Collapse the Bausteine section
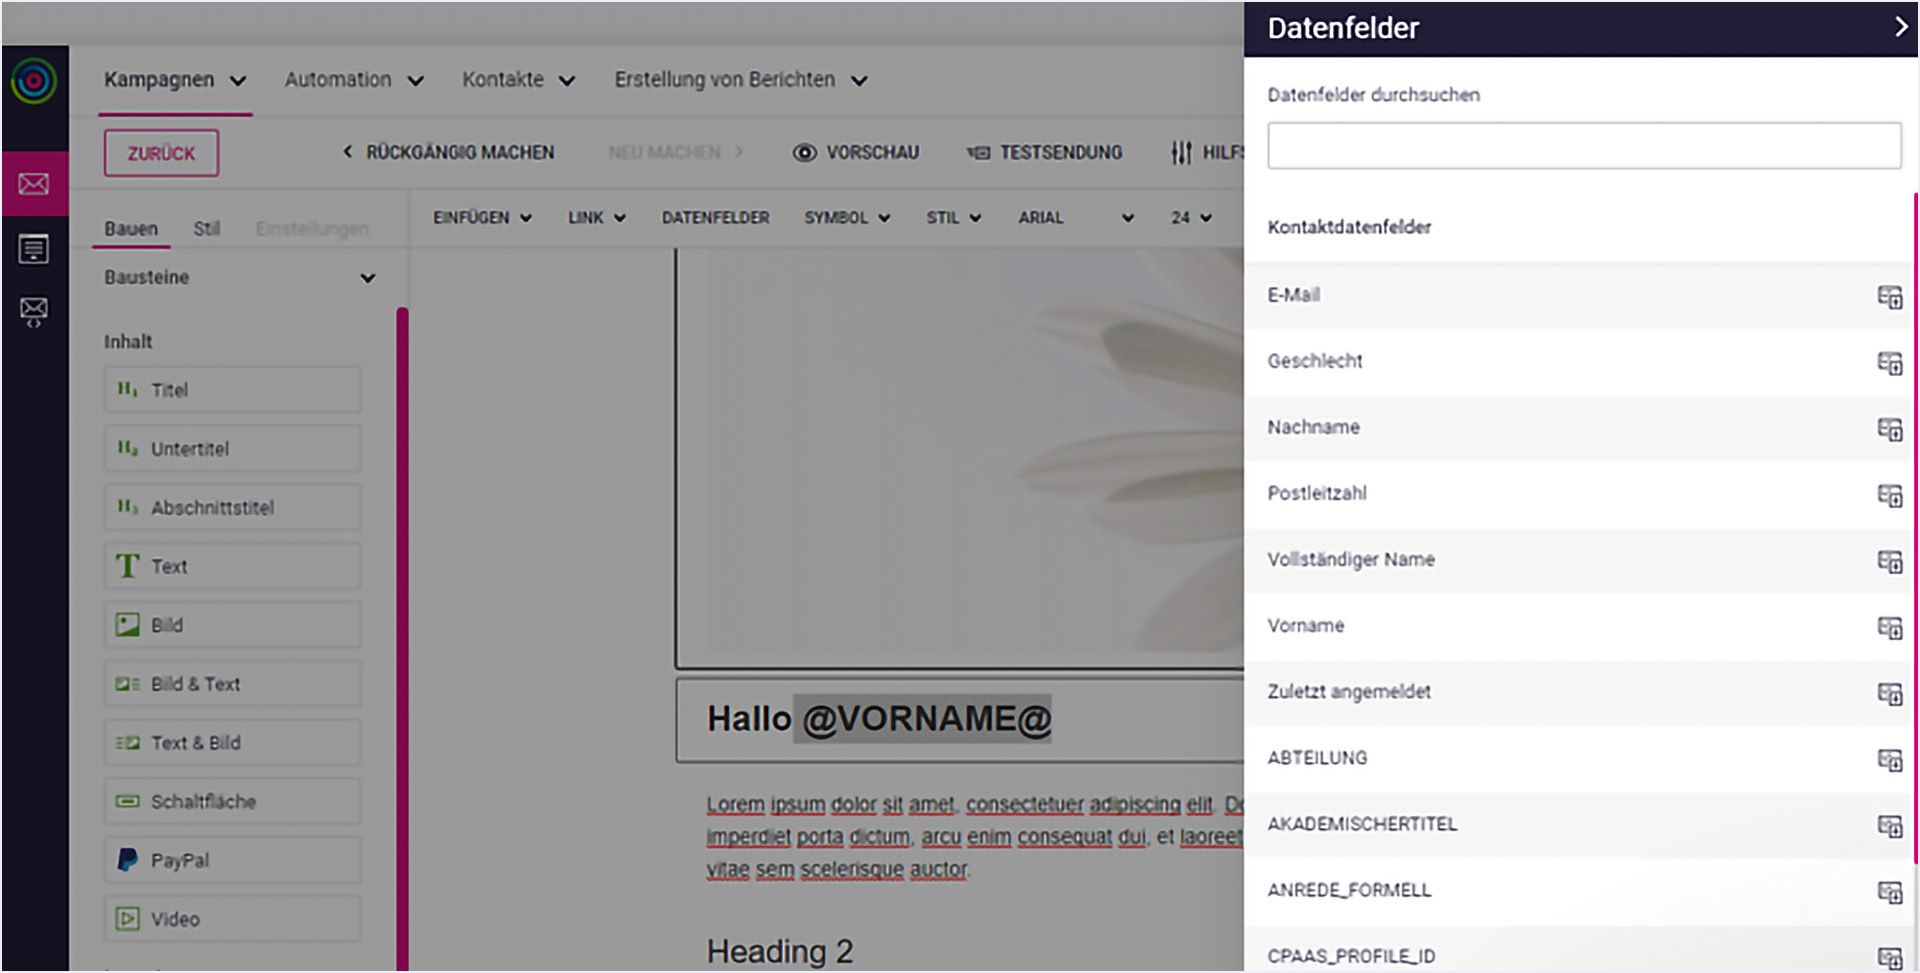This screenshot has height=973, width=1920. pos(369,277)
